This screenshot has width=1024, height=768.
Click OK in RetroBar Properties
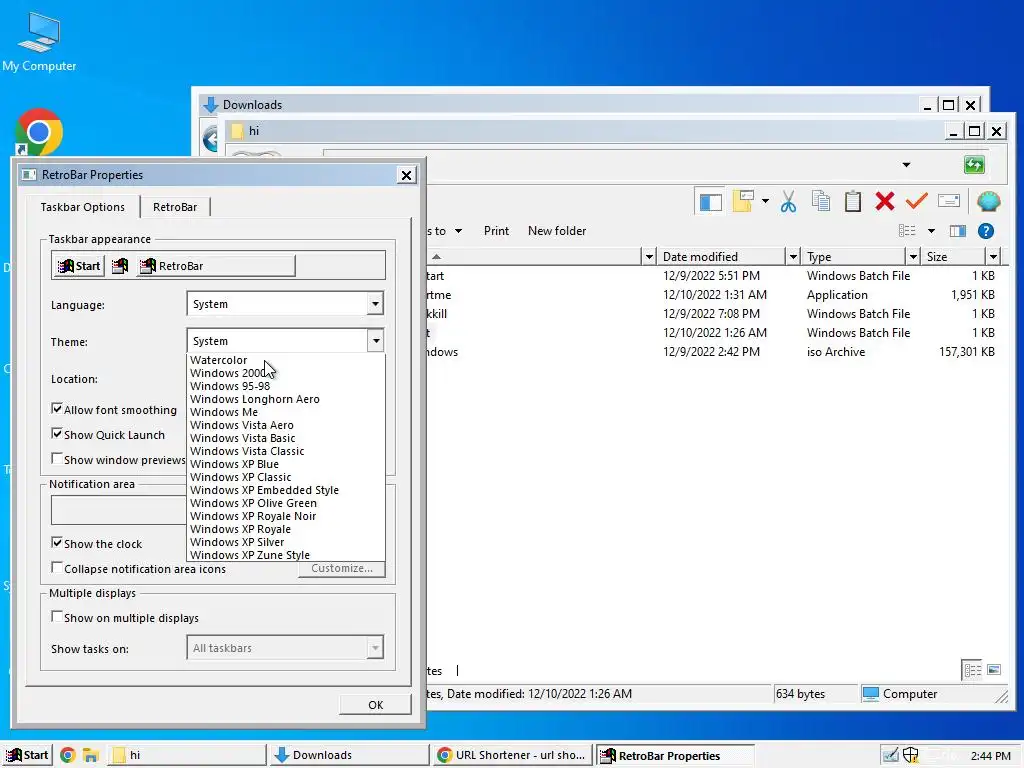pyautogui.click(x=376, y=705)
